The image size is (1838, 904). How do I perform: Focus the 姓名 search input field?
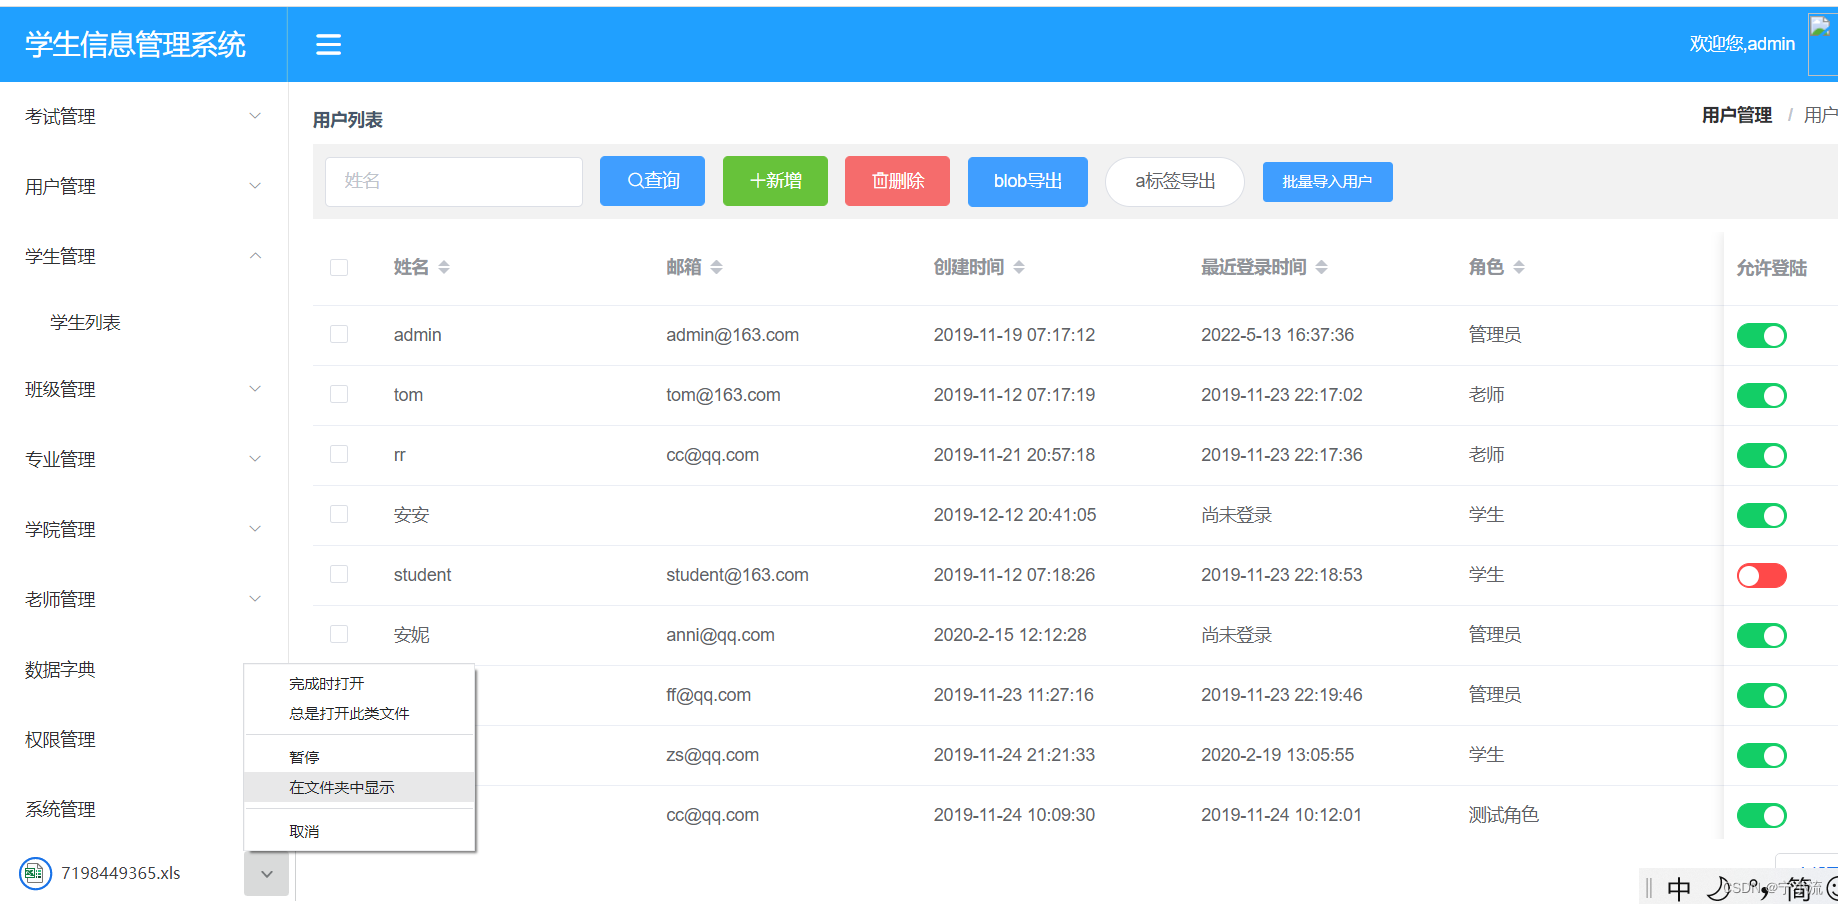(454, 181)
